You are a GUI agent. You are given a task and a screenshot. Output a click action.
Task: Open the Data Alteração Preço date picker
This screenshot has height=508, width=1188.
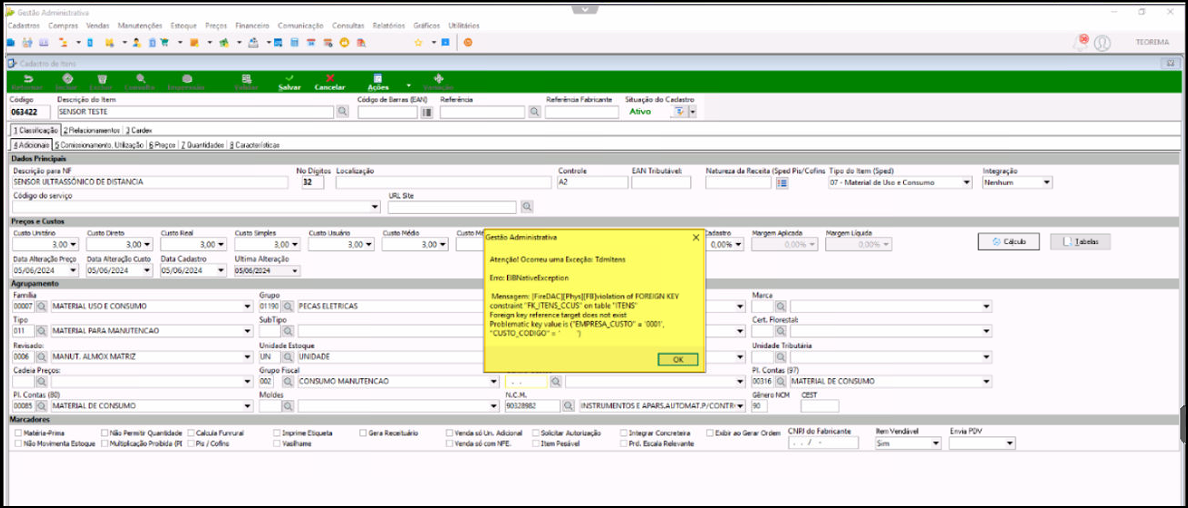(72, 270)
